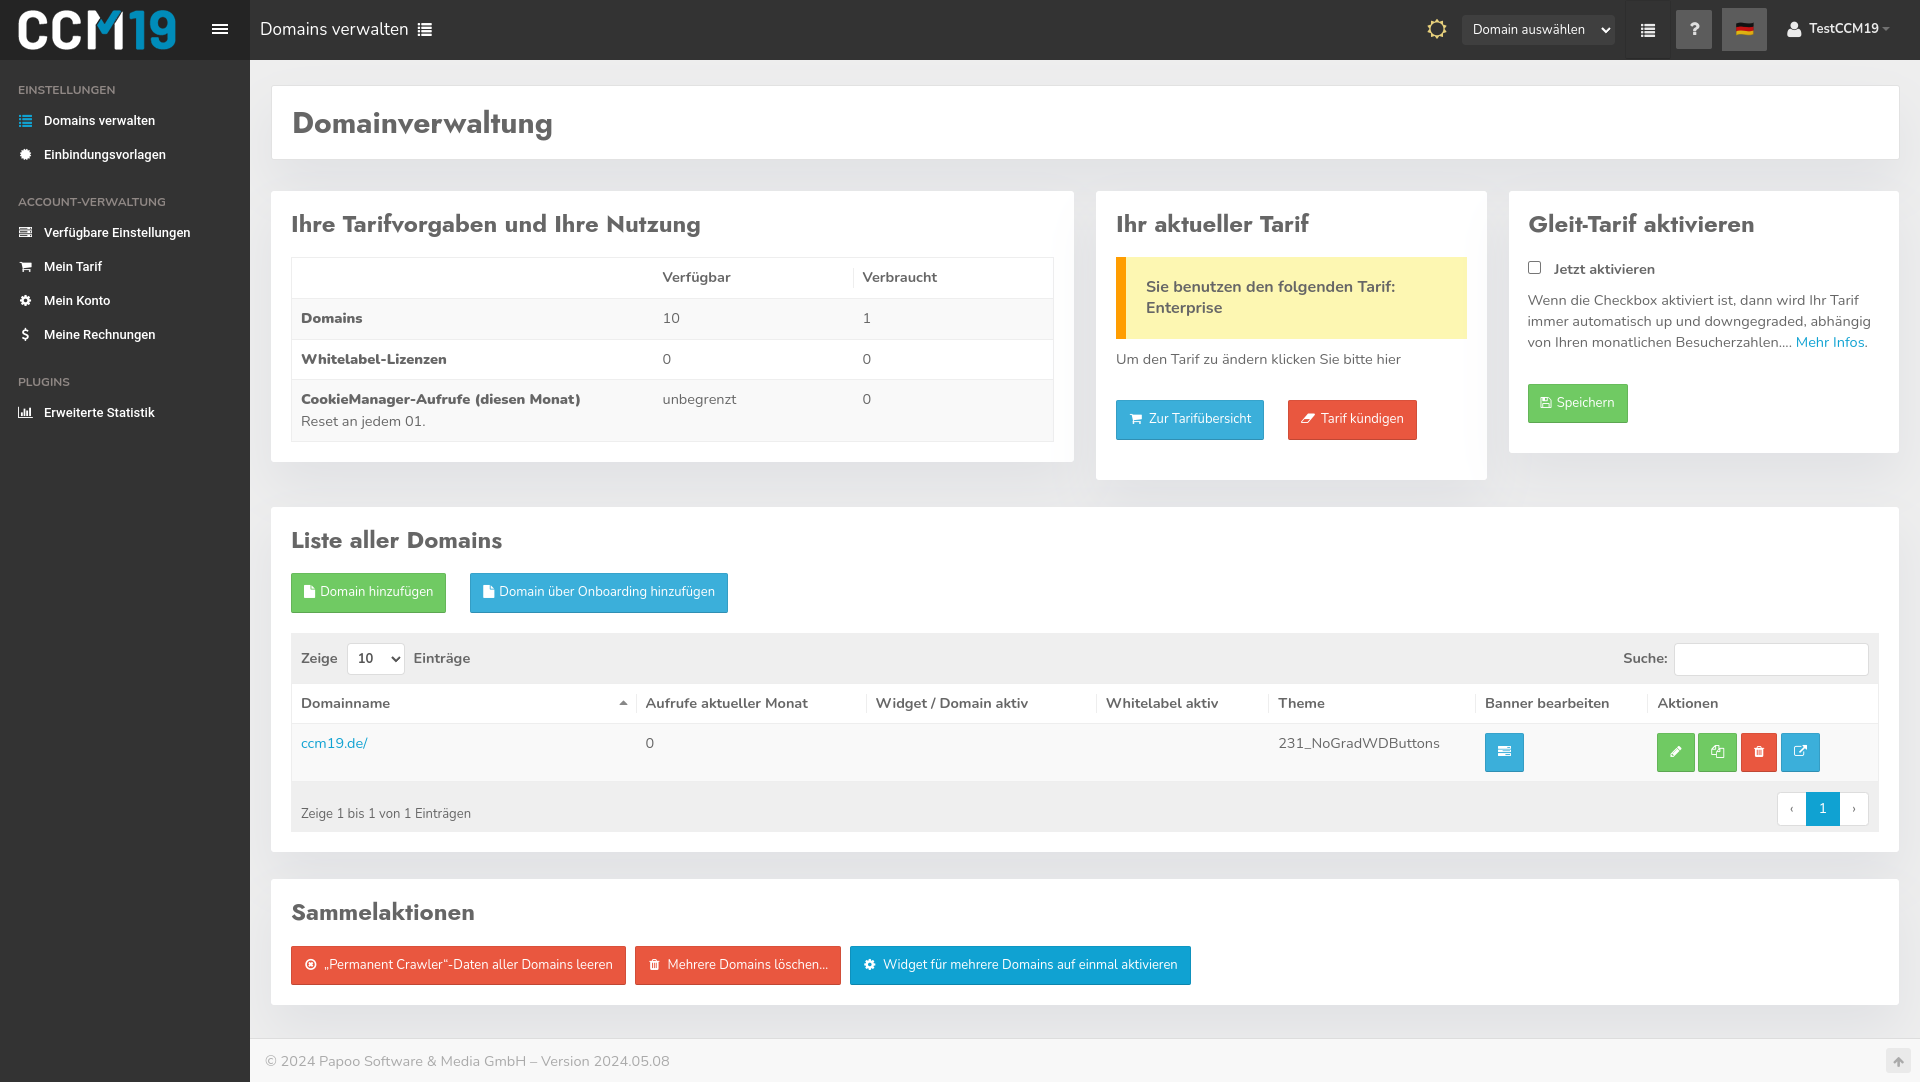
Task: Delete ccm19.de using red trash icon
Action: click(1759, 752)
